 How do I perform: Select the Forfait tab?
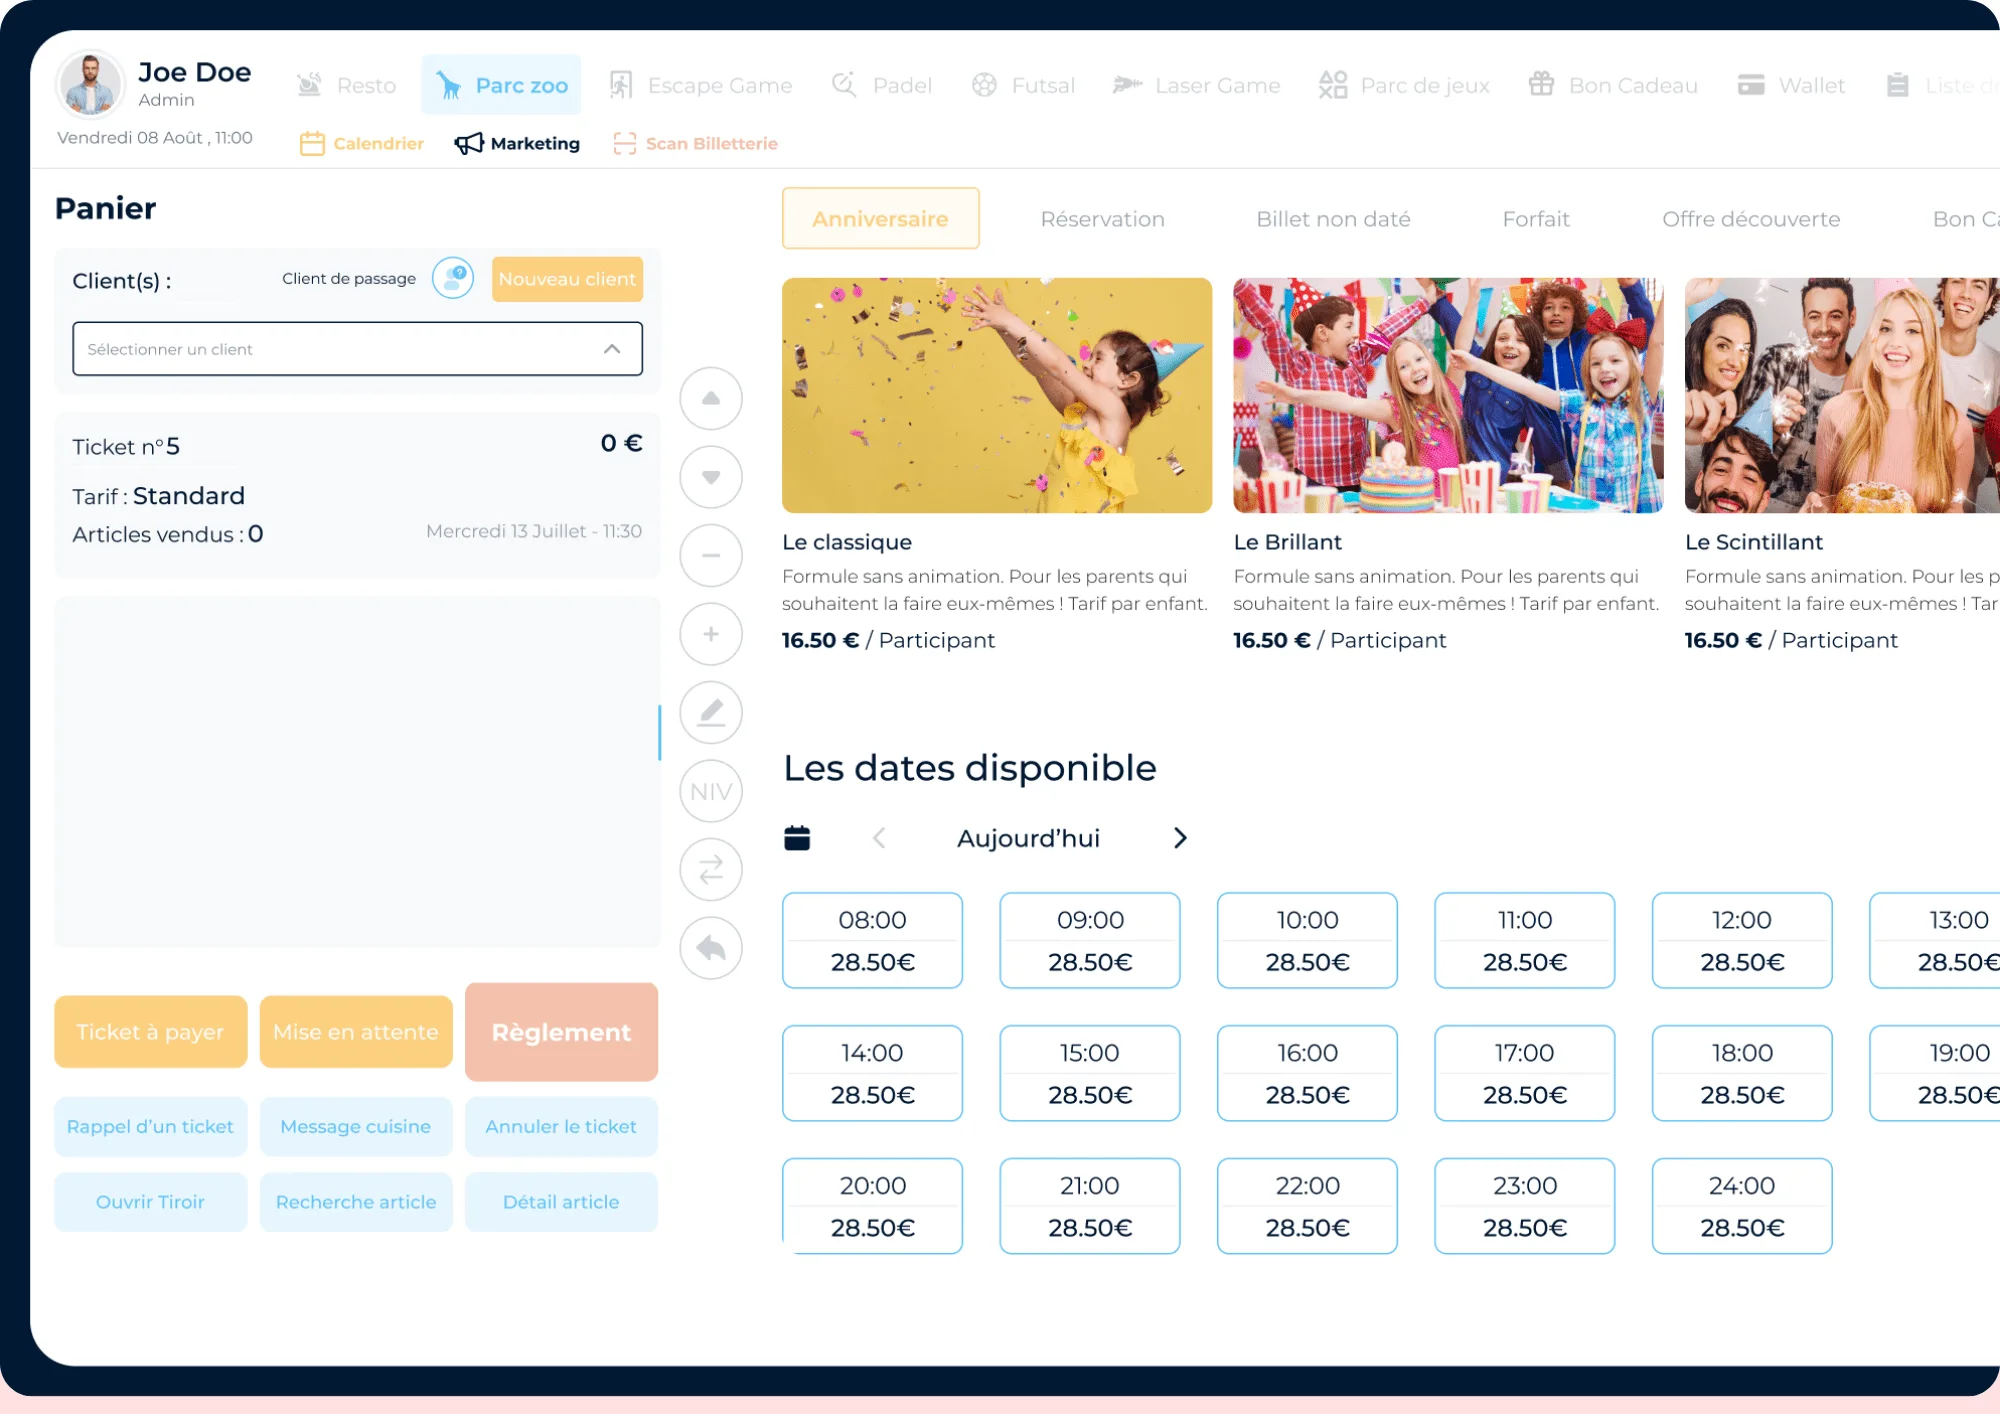click(1535, 219)
